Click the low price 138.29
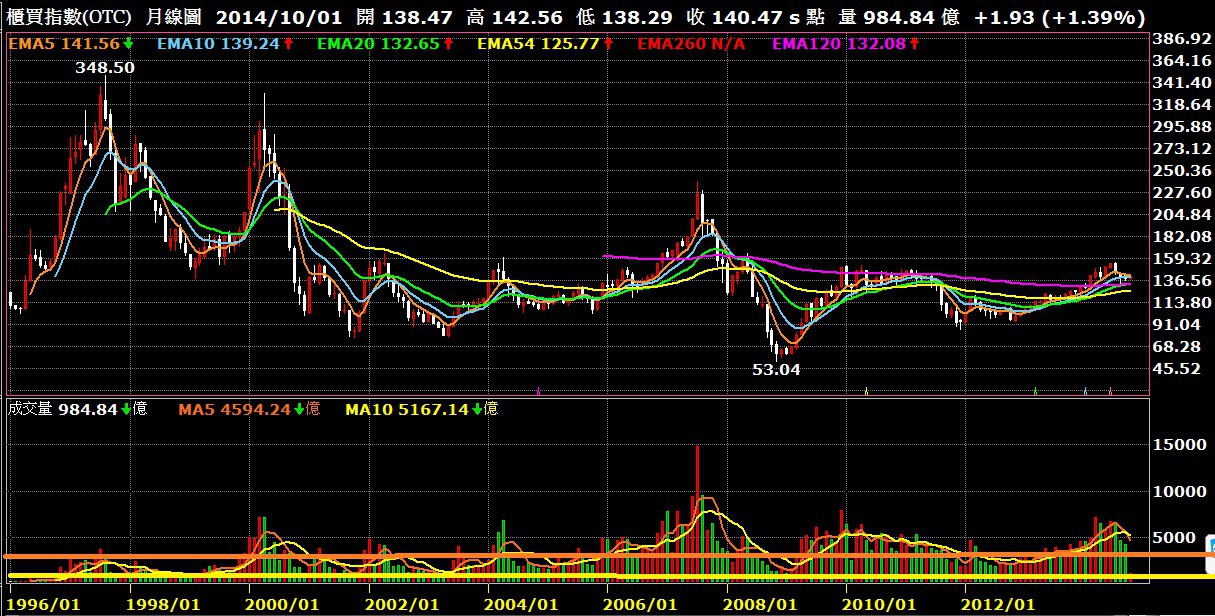Viewport: 1215px width, 616px height. click(638, 17)
